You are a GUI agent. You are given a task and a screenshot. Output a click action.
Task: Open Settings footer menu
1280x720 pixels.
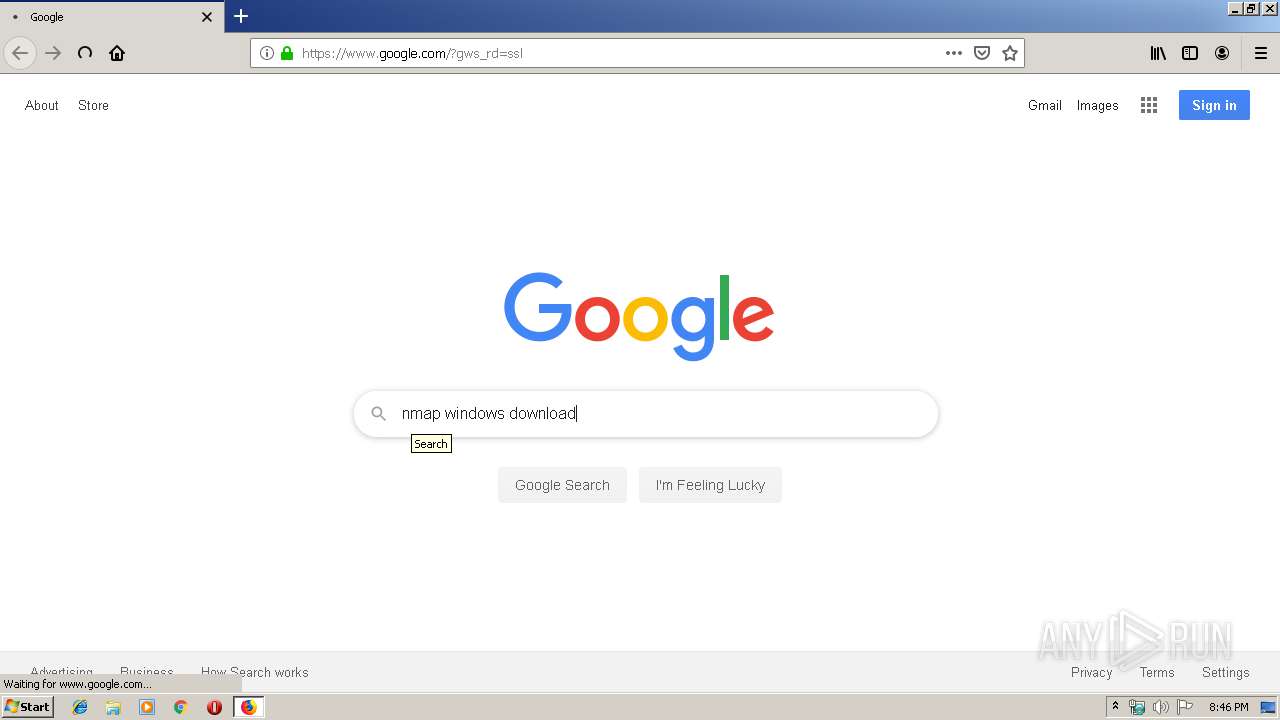click(x=1225, y=672)
